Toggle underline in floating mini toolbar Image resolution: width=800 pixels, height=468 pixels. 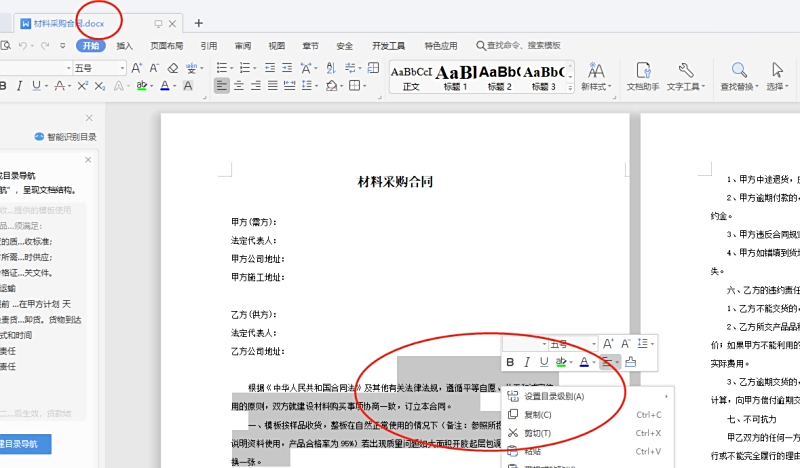pos(544,362)
